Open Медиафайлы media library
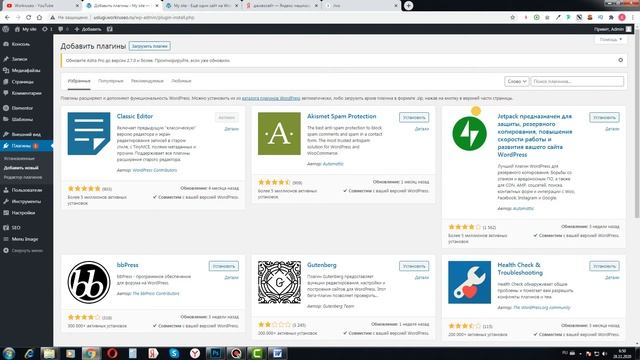This screenshot has width=640, height=360. pos(26,70)
